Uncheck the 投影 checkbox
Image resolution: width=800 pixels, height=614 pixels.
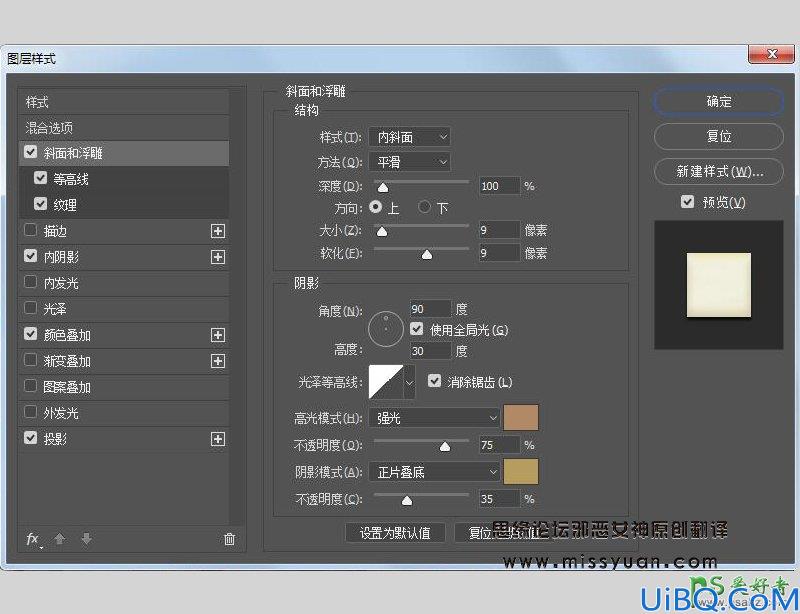point(31,438)
